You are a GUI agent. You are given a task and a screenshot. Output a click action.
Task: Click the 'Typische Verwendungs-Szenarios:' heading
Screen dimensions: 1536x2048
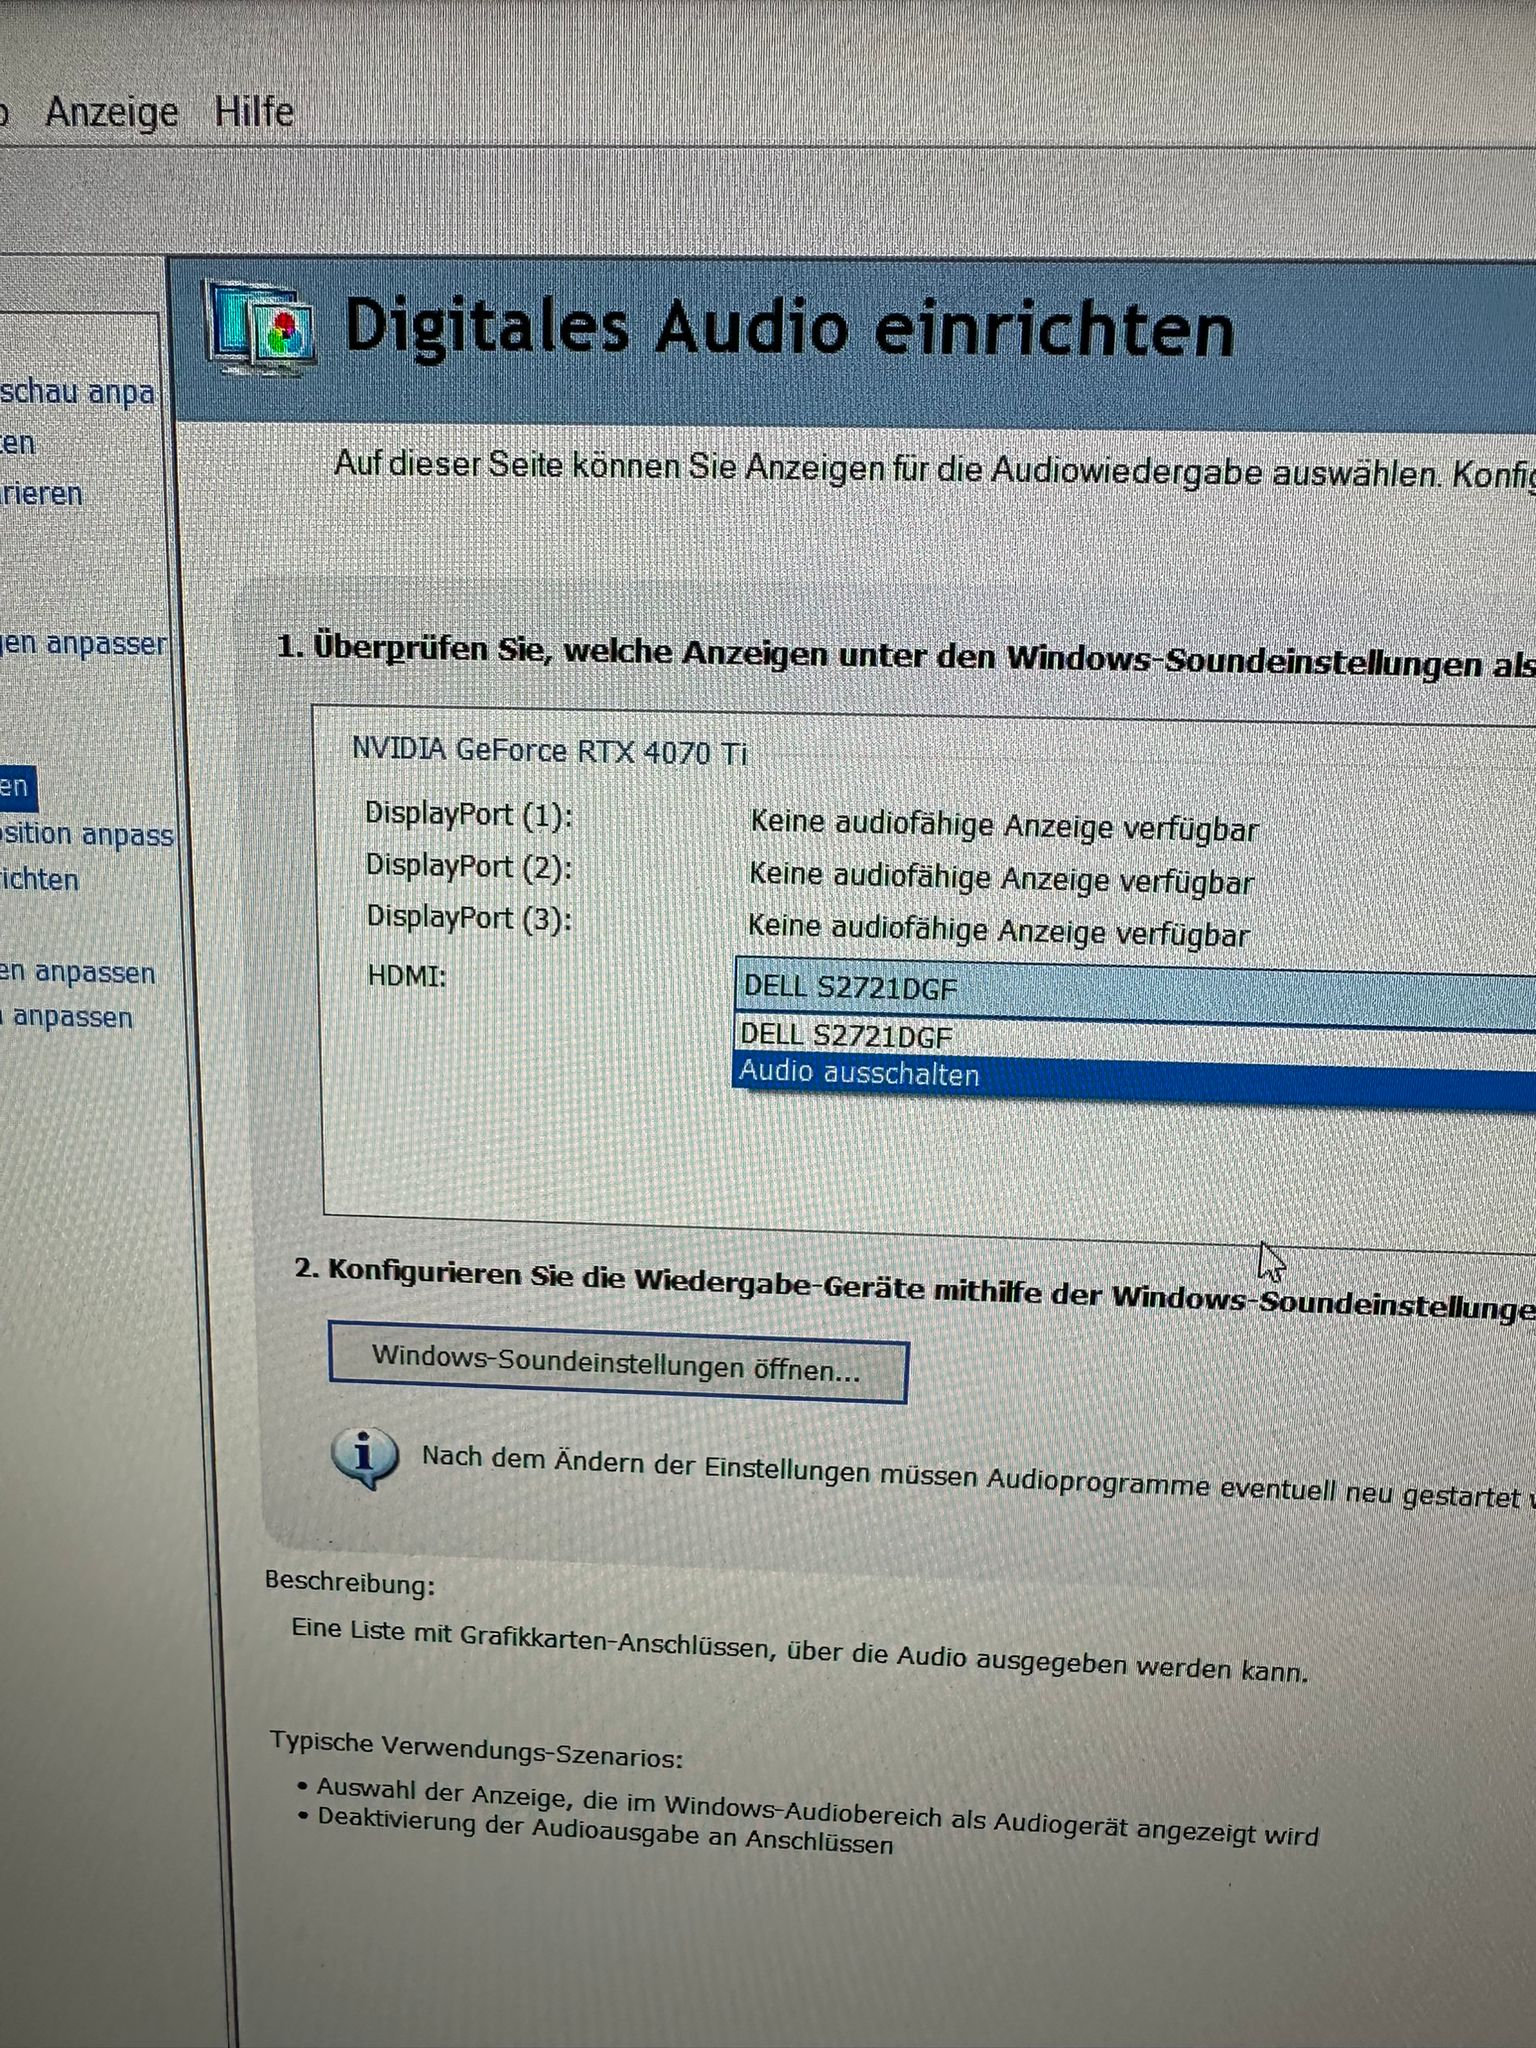477,1750
